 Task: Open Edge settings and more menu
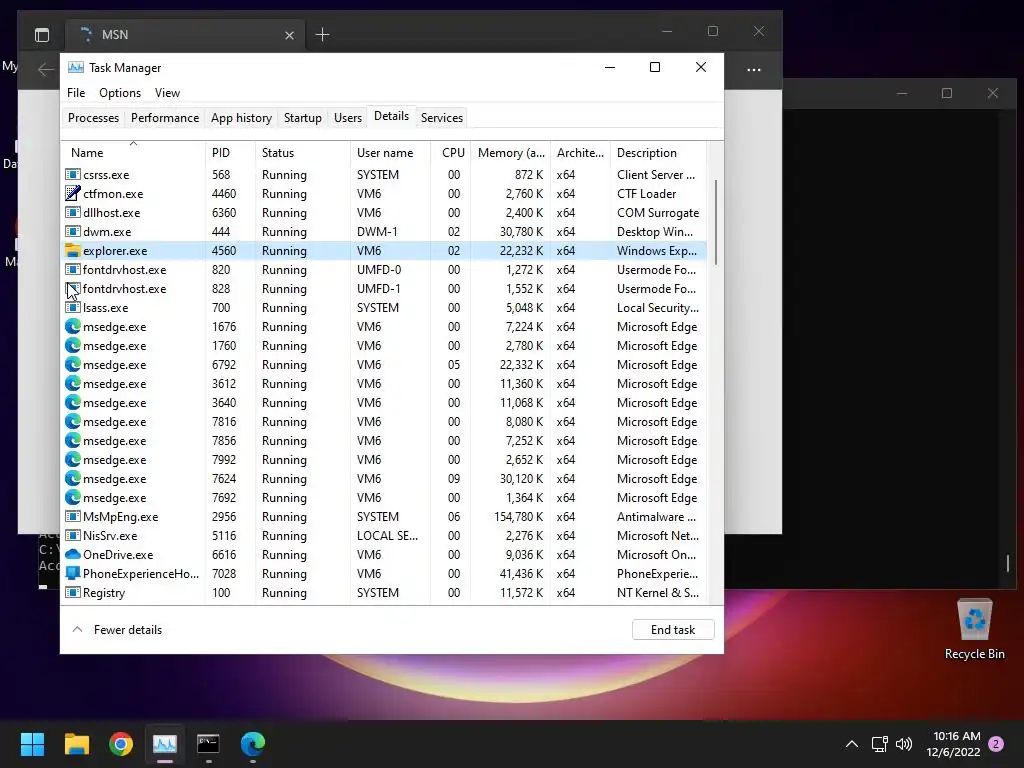[754, 69]
